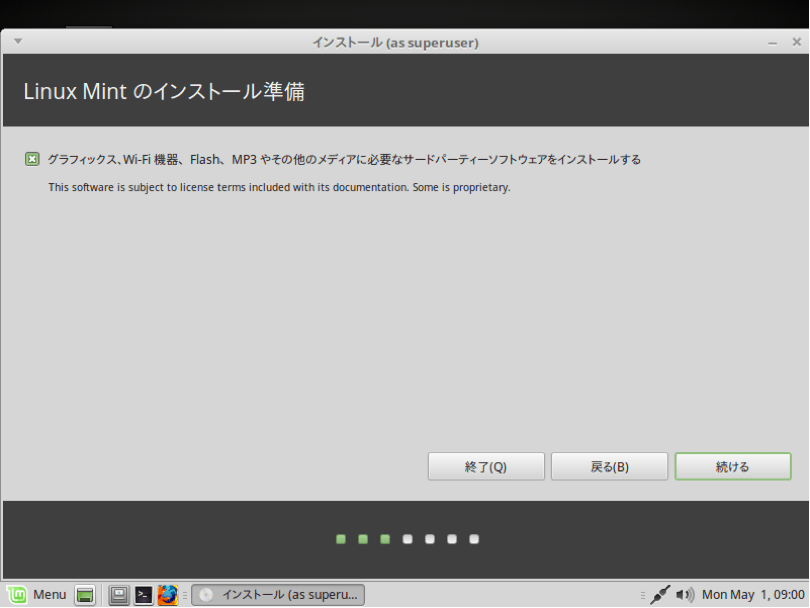Viewport: 810px width, 608px height.
Task: Click the 続ける continue button
Action: point(733,466)
